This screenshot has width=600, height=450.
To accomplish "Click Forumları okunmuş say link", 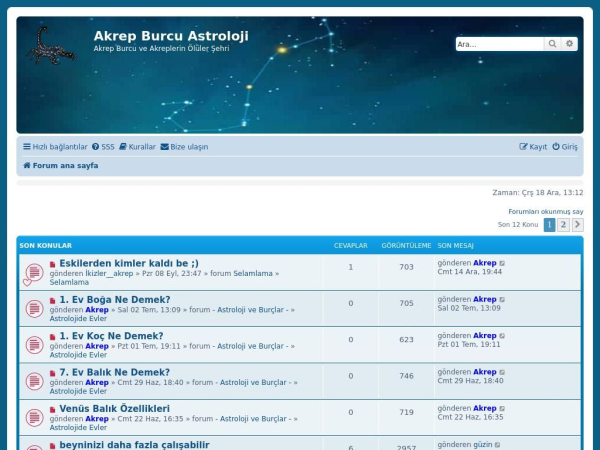I will 546,212.
